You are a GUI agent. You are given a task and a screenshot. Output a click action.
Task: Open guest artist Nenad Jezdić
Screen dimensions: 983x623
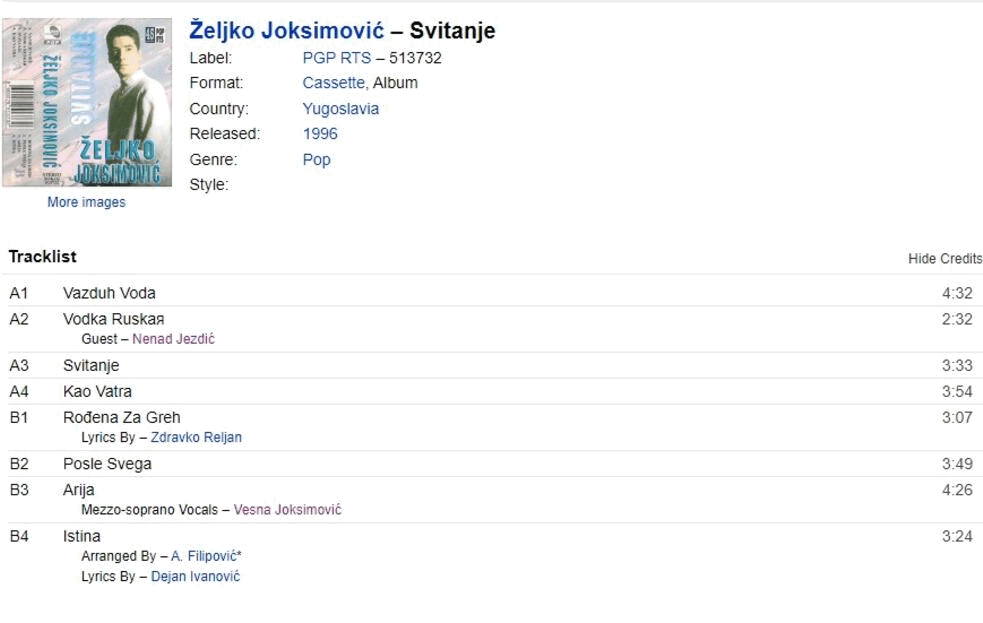(174, 339)
